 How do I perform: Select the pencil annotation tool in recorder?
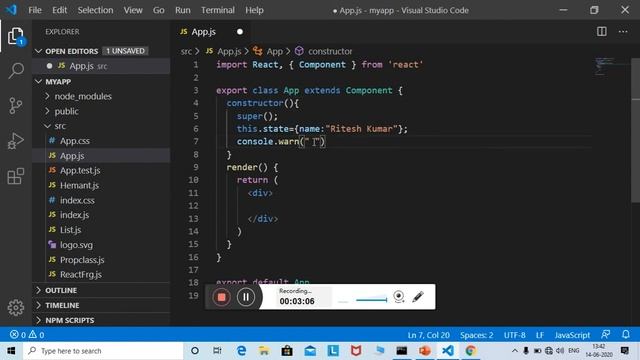(x=418, y=297)
